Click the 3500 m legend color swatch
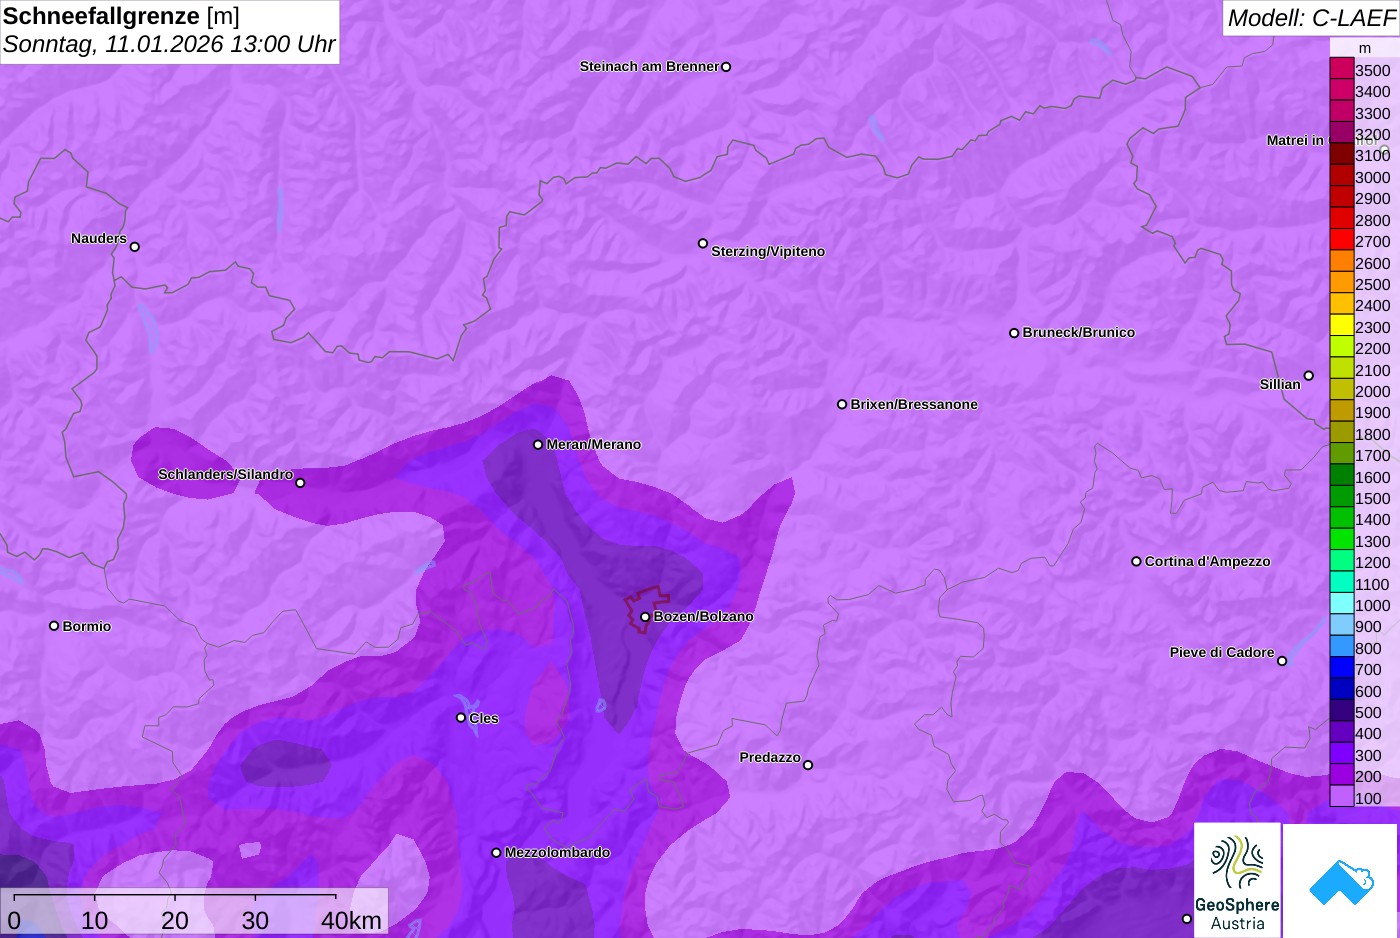The height and width of the screenshot is (938, 1400). (1342, 69)
